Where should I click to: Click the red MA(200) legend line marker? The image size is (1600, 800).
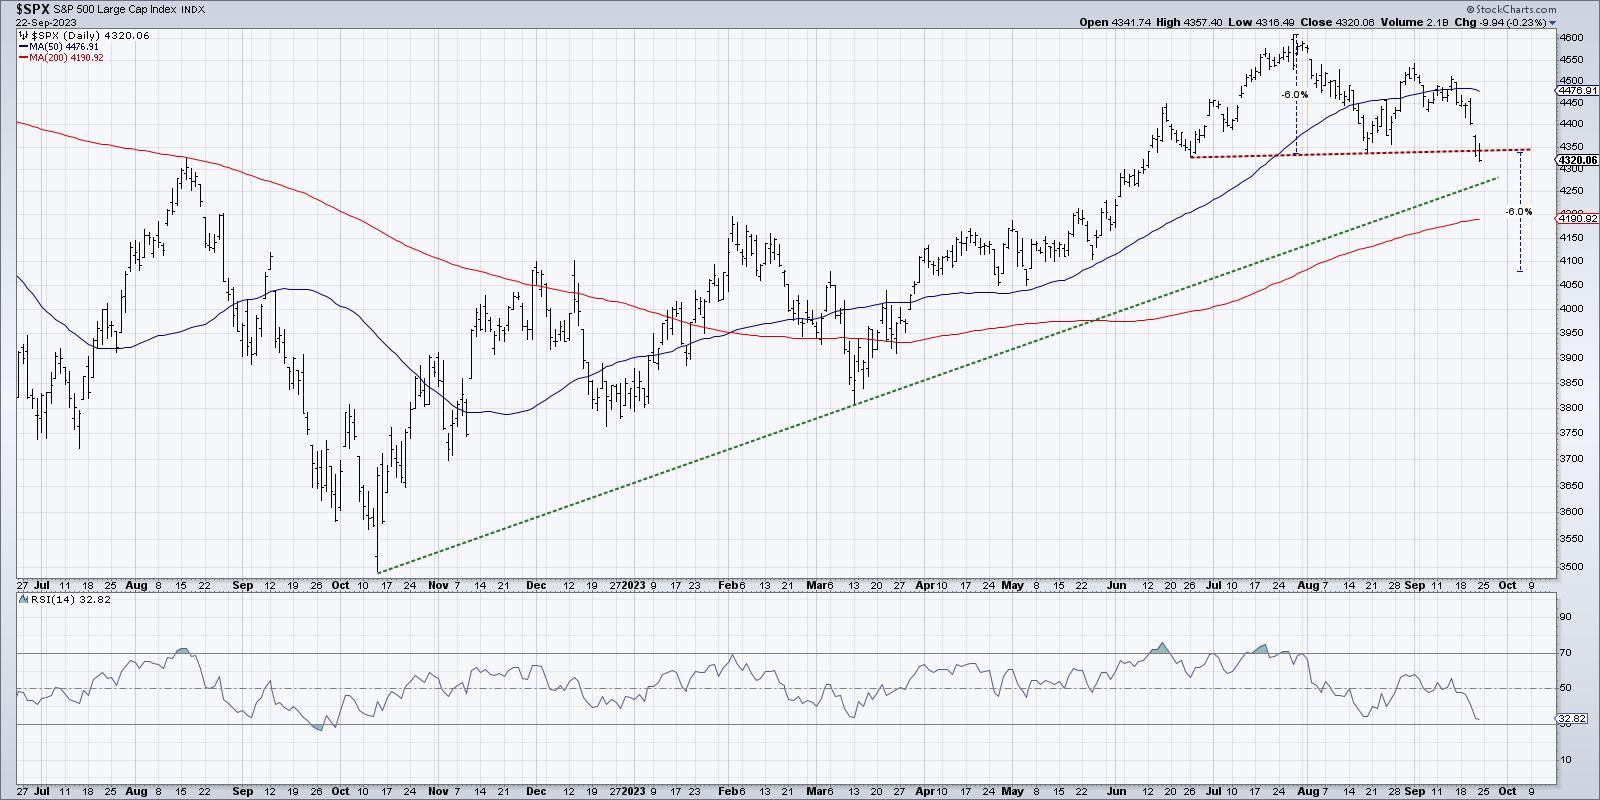[x=24, y=58]
